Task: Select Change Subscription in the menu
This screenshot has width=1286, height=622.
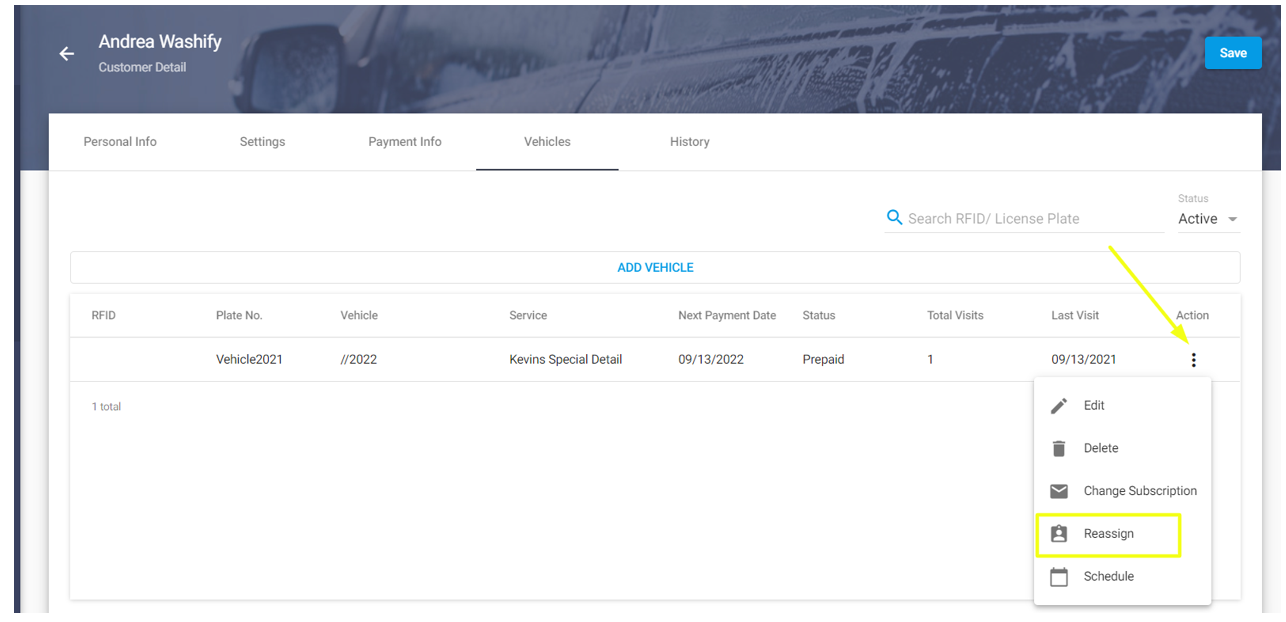Action: (1140, 491)
